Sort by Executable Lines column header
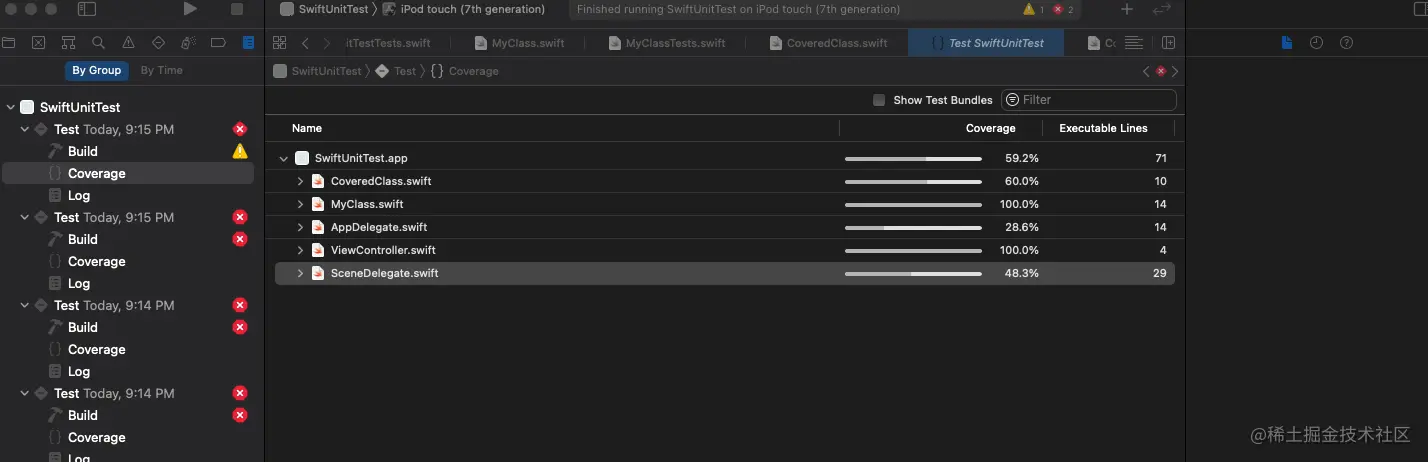This screenshot has width=1428, height=462. [1103, 128]
